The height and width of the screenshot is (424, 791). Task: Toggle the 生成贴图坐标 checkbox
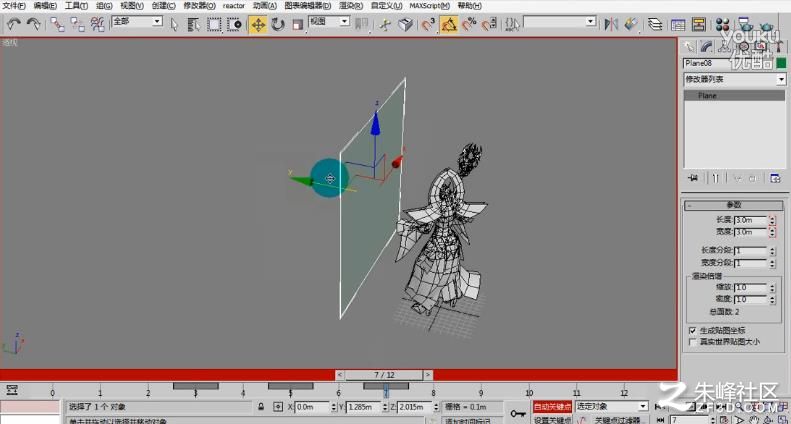point(693,331)
